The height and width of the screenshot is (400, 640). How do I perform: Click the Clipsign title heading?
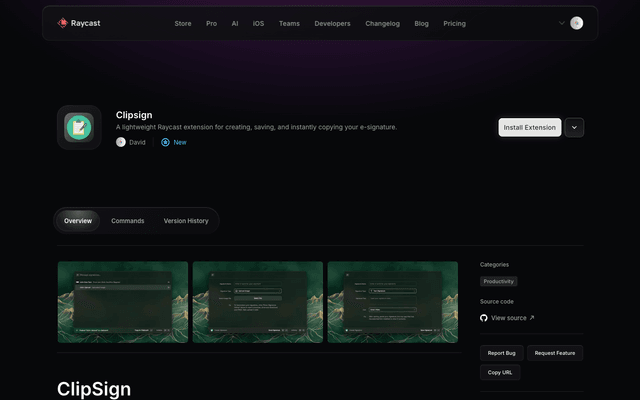(134, 115)
